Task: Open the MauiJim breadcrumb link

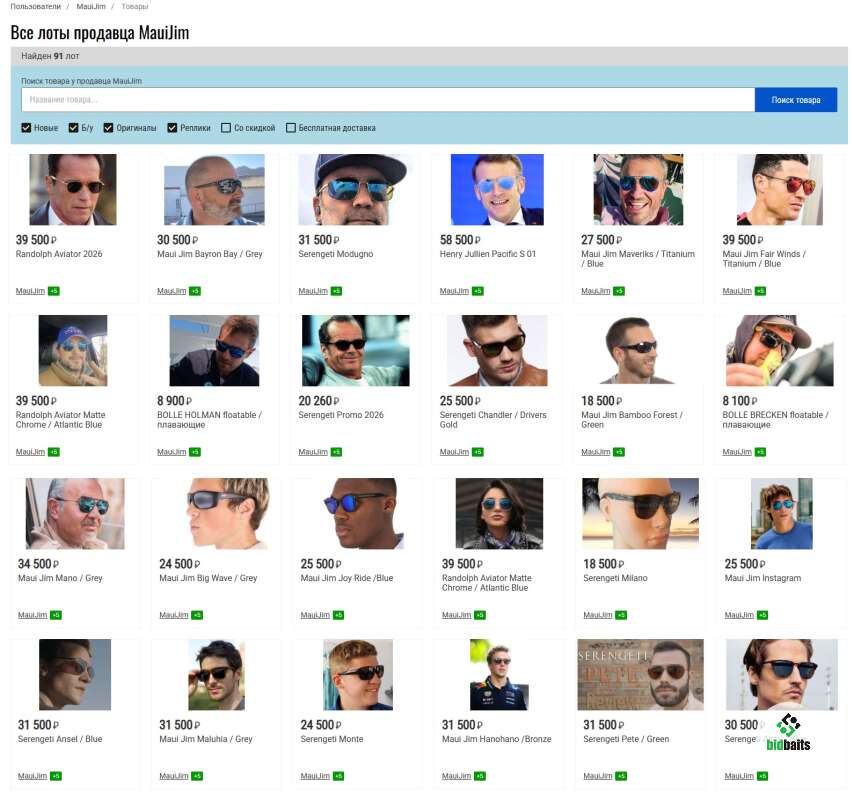Action: [91, 6]
